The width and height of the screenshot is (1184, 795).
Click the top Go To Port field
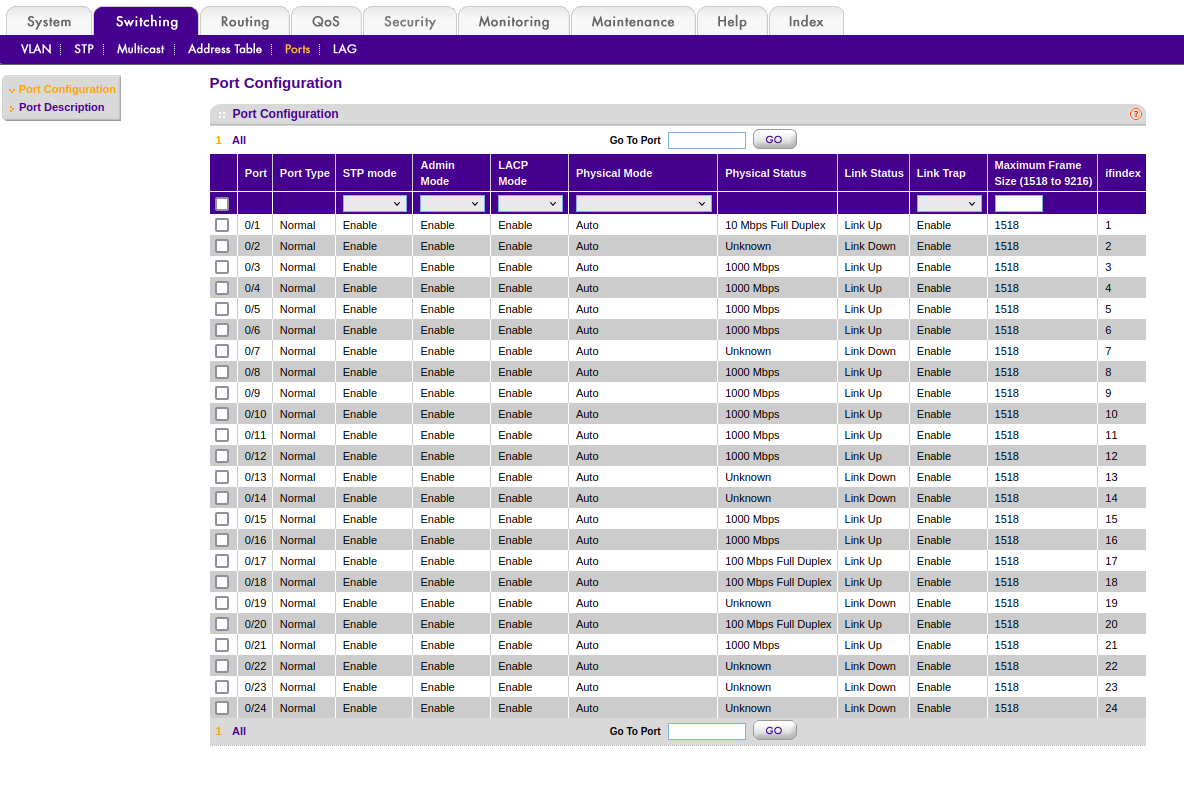pyautogui.click(x=706, y=140)
